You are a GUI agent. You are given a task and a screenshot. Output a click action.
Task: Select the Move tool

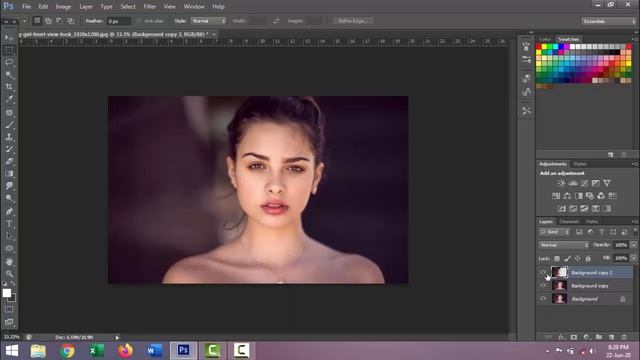tap(9, 38)
